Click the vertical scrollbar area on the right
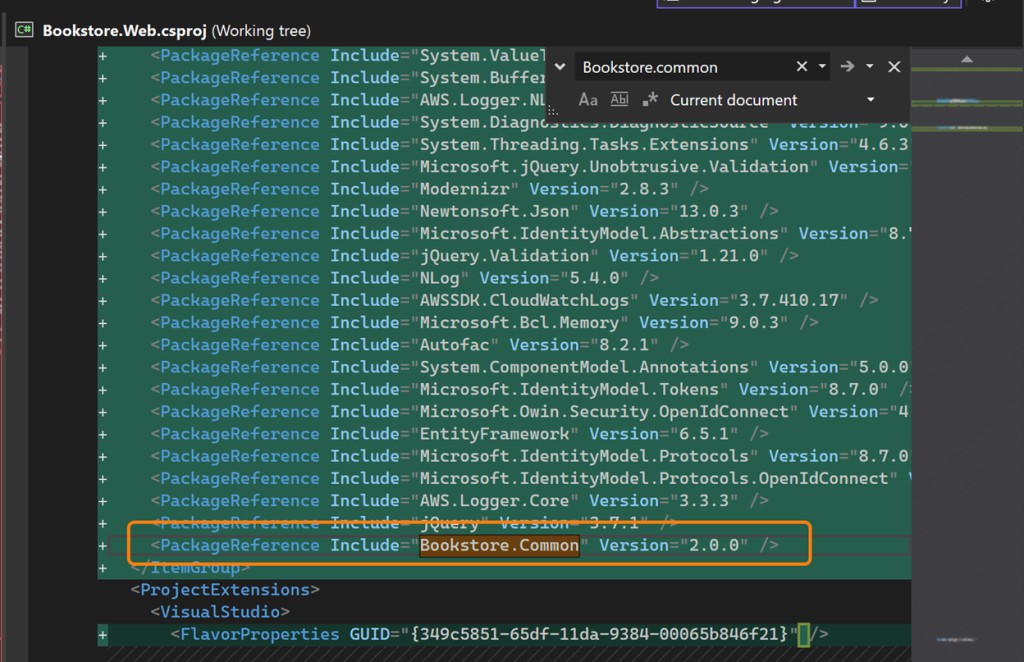The image size is (1024, 662). pyautogui.click(x=1016, y=350)
